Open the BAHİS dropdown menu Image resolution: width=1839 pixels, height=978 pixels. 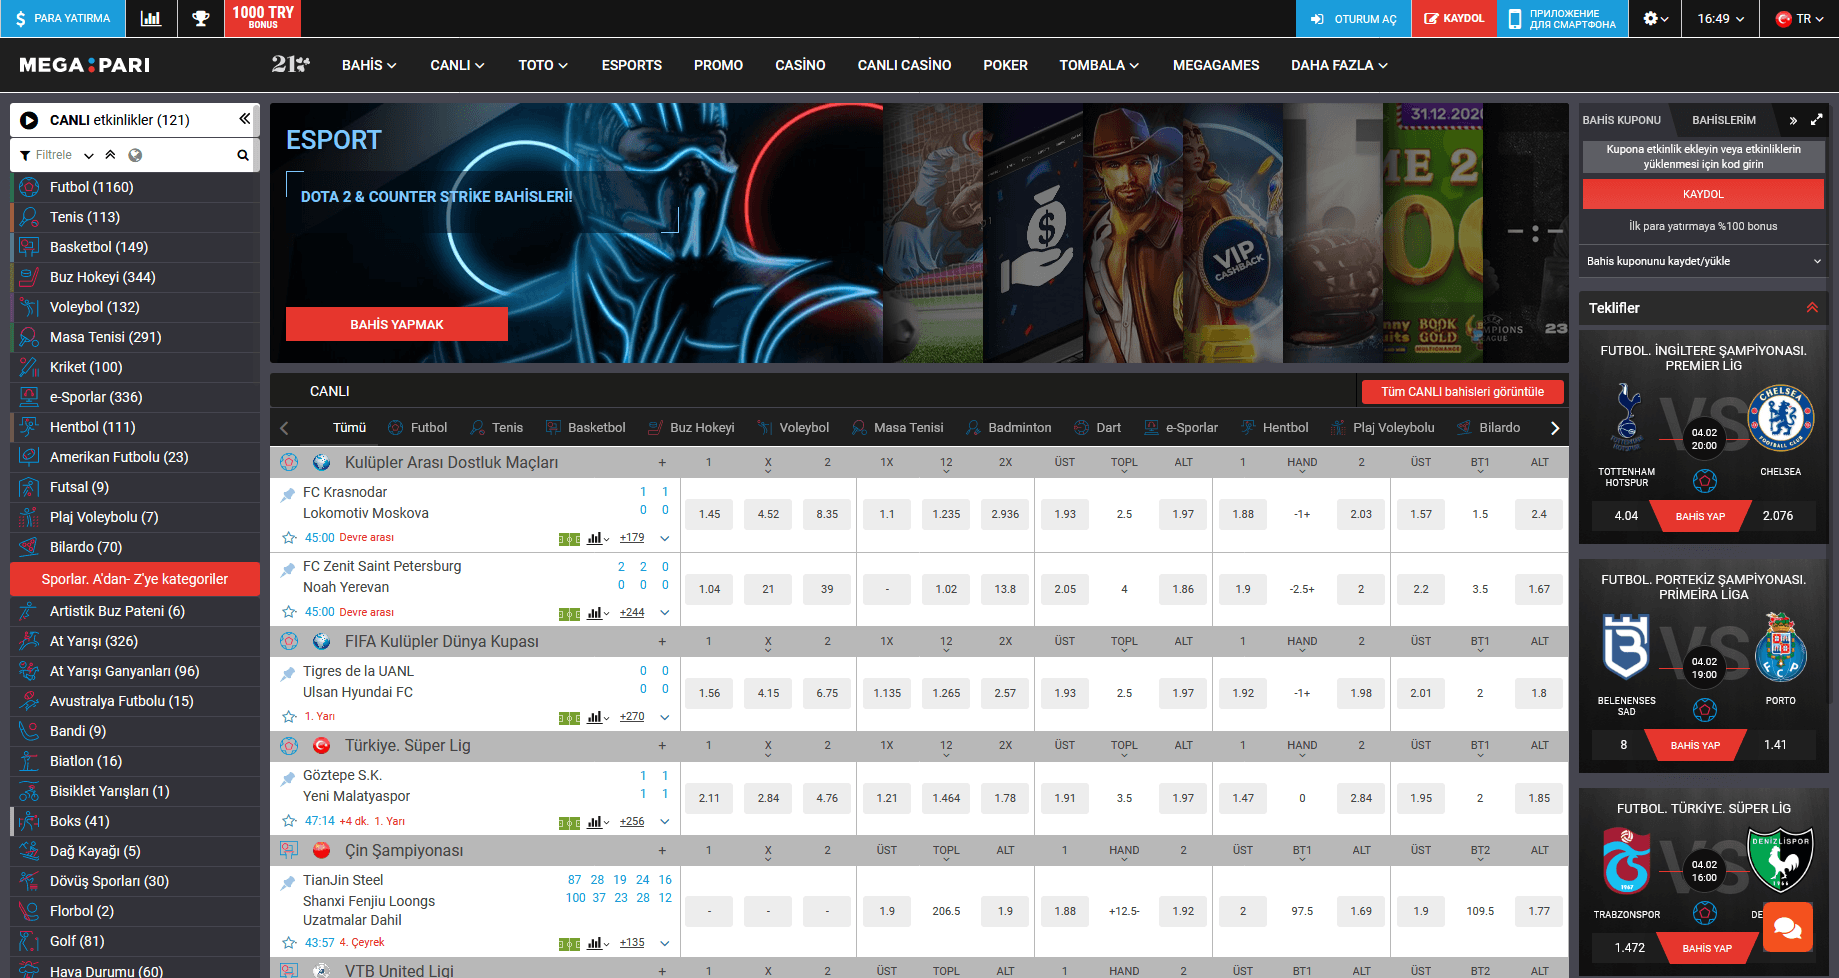point(369,65)
